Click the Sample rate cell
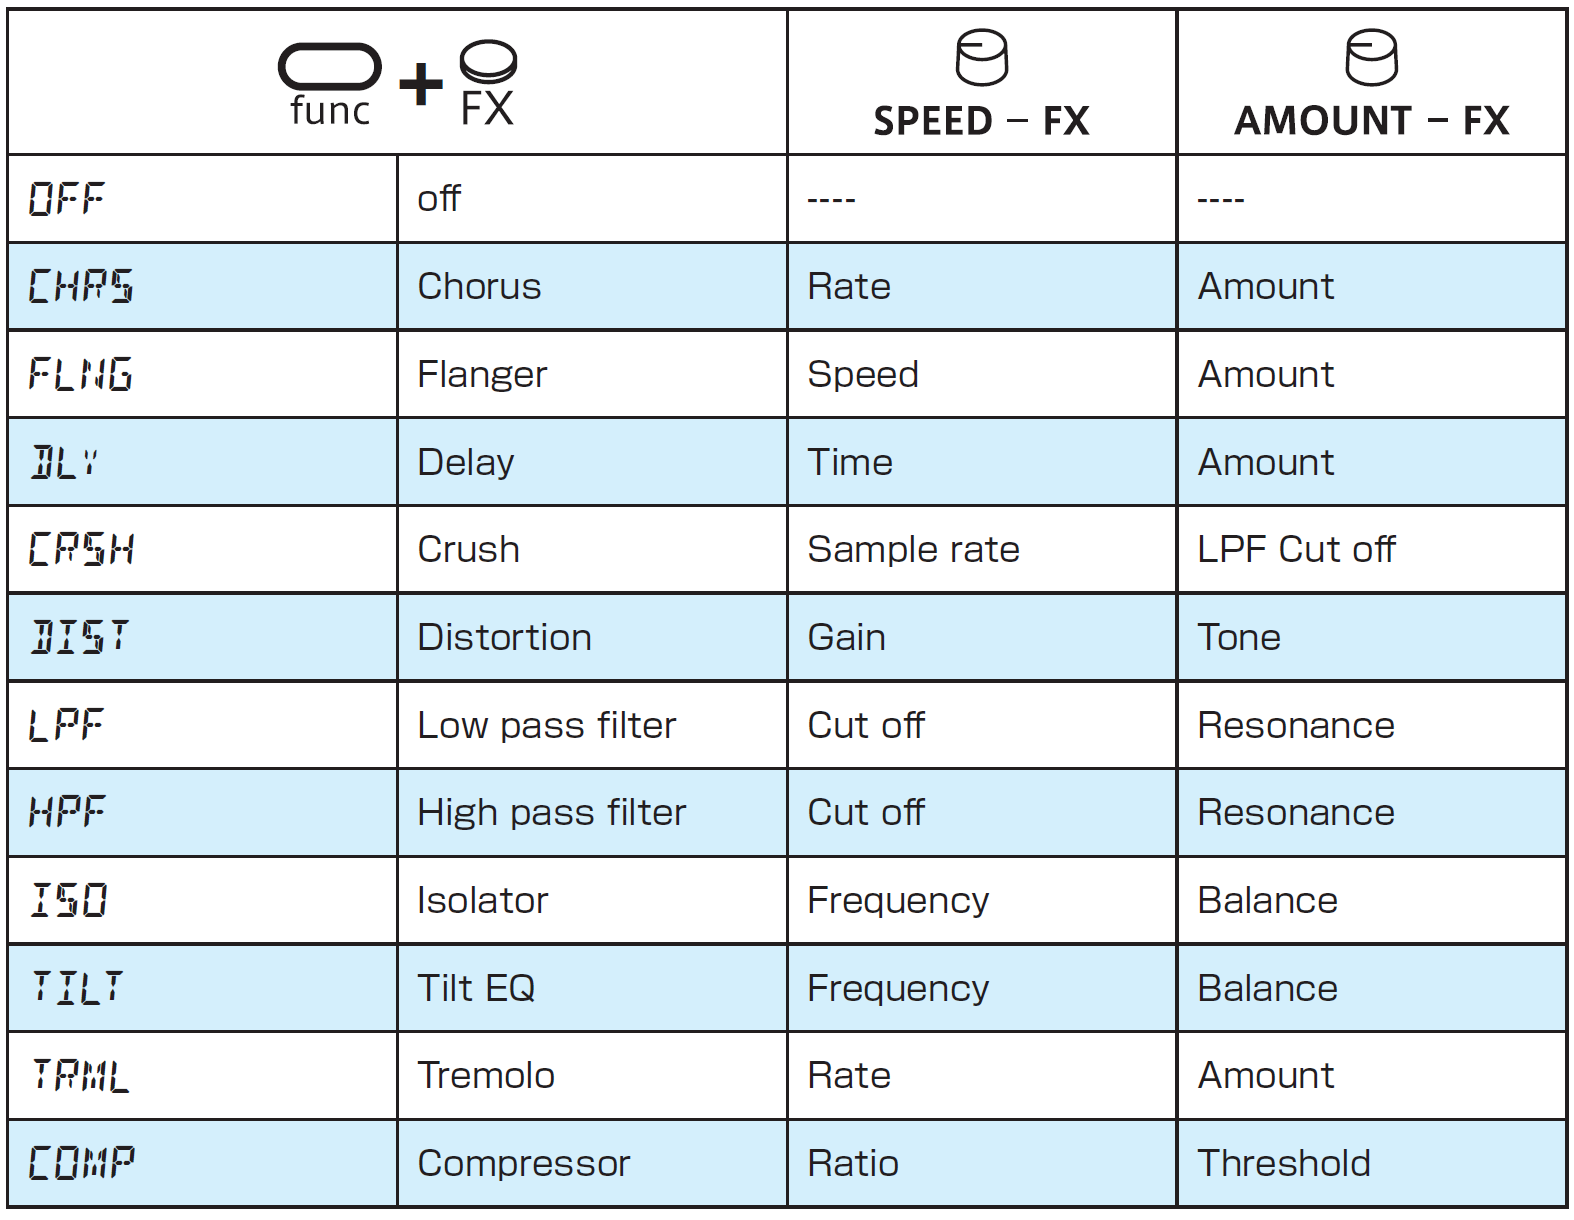The width and height of the screenshot is (1574, 1220). 982,550
